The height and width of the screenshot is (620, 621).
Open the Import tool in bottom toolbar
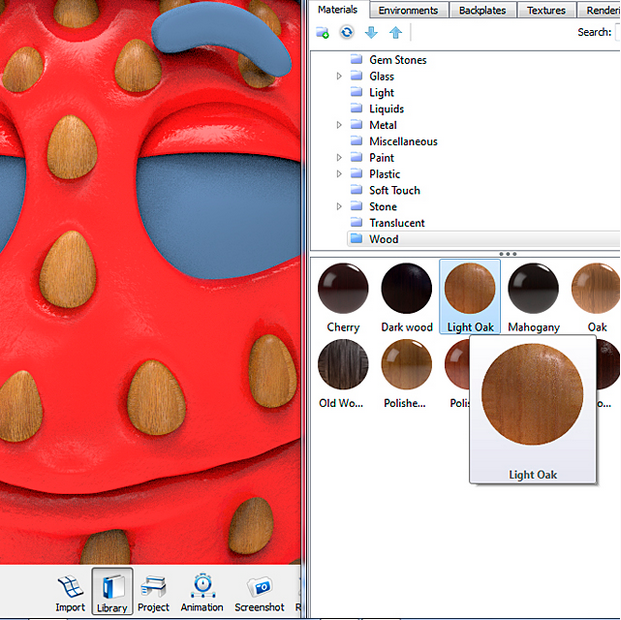(x=70, y=591)
